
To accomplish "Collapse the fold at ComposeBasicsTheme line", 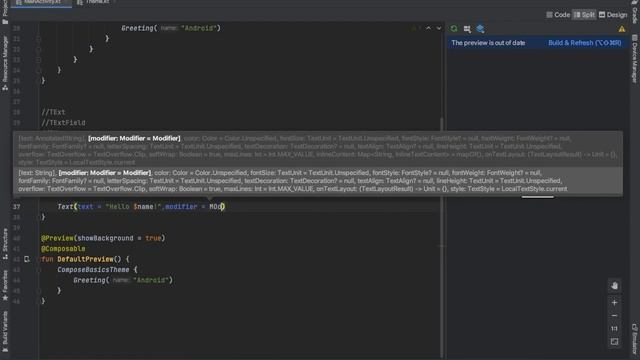I will tap(38, 270).
